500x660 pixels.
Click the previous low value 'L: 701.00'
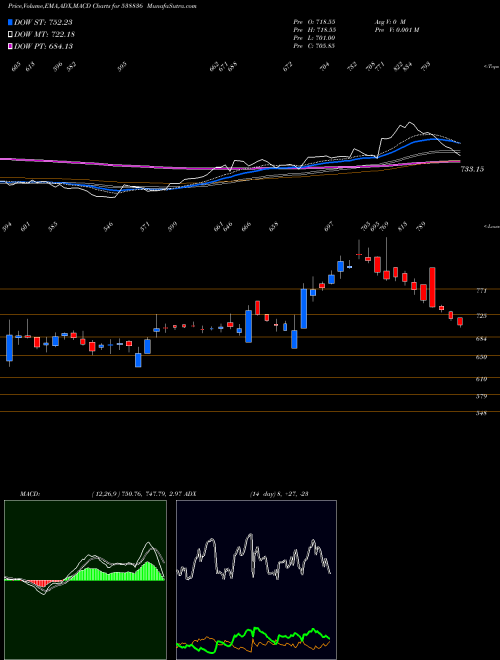tap(320, 38)
